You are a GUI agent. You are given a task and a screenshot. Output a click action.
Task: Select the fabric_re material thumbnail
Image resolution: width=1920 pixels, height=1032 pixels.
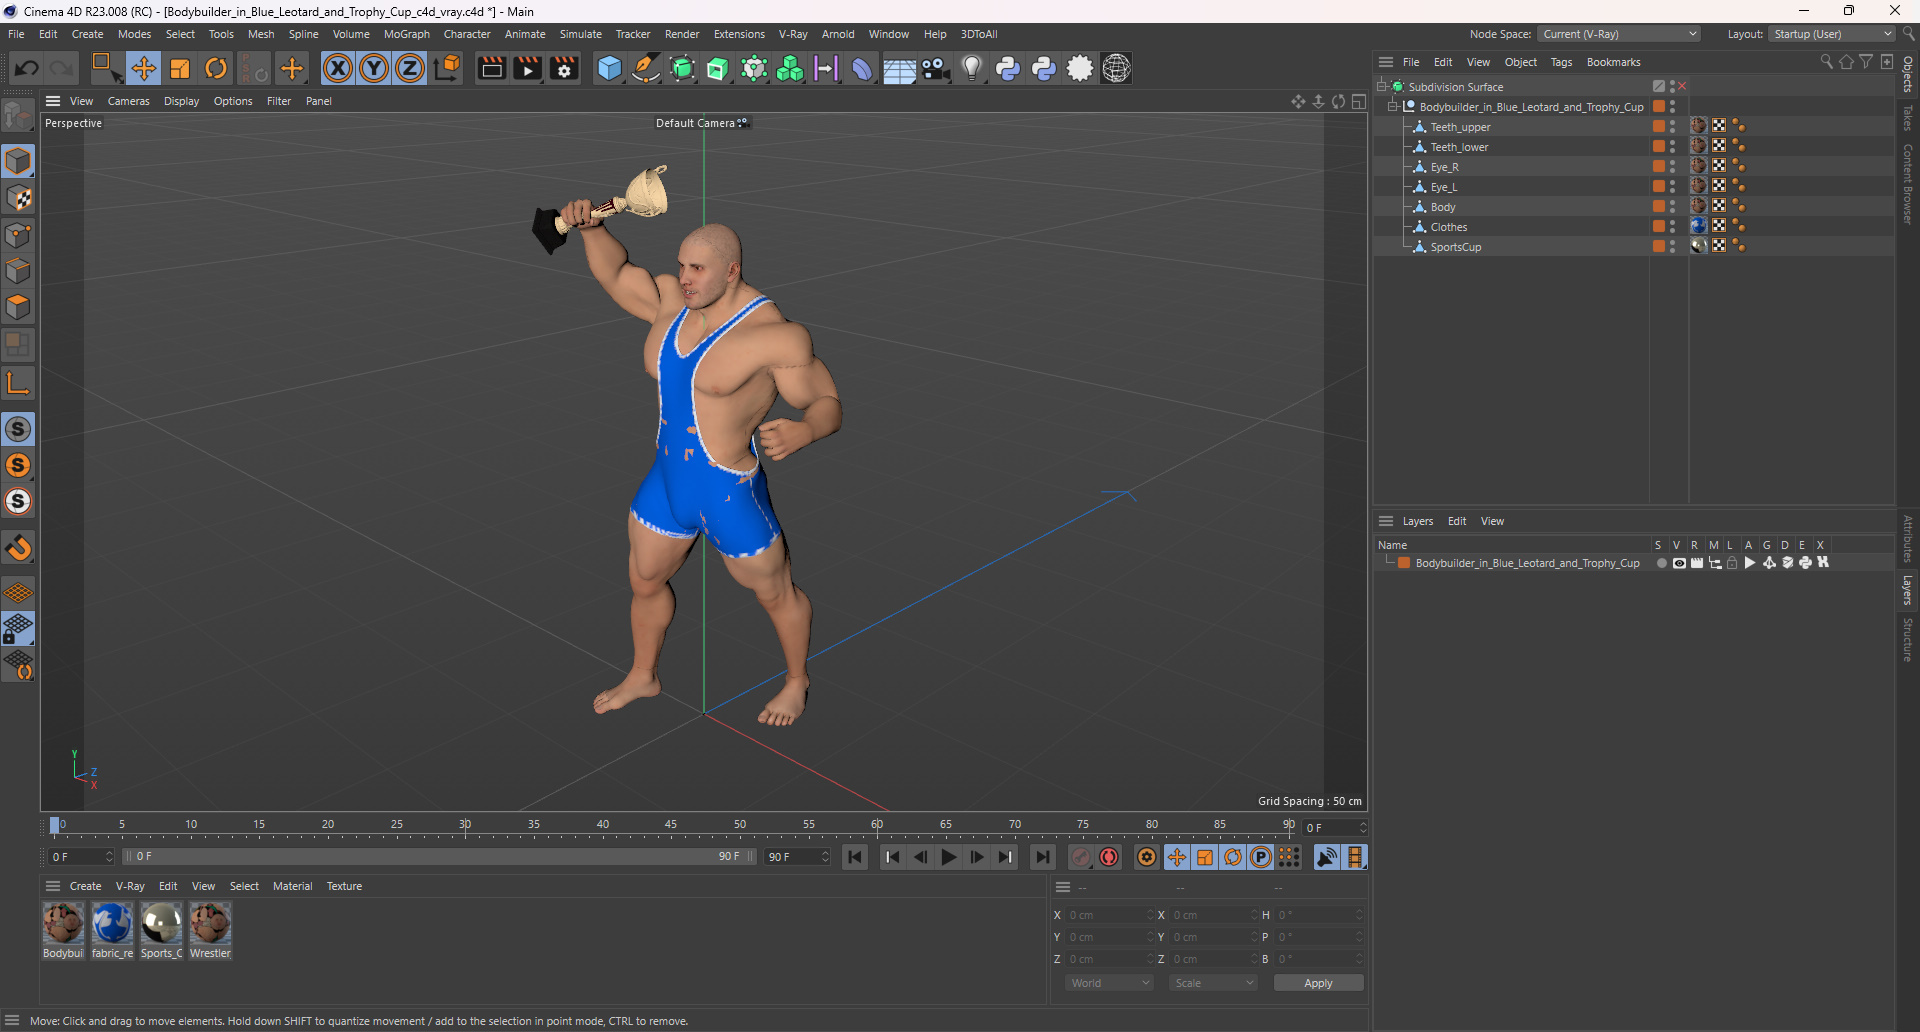(x=112, y=923)
